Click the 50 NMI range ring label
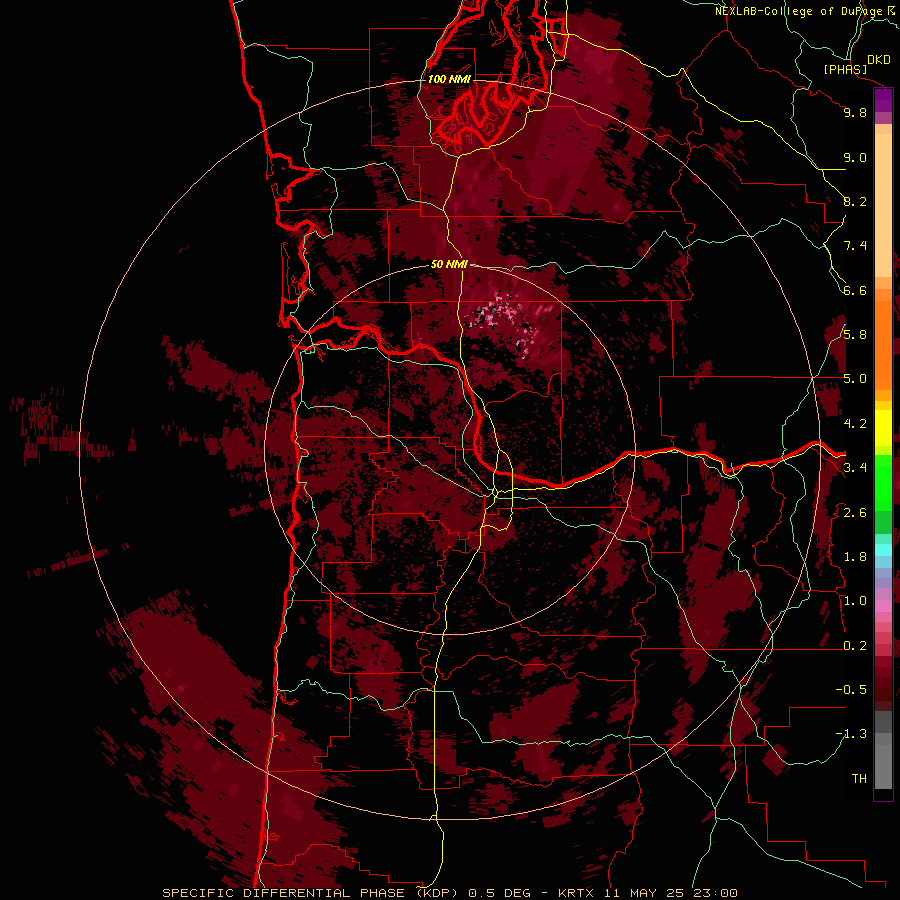The width and height of the screenshot is (900, 900). click(x=449, y=265)
